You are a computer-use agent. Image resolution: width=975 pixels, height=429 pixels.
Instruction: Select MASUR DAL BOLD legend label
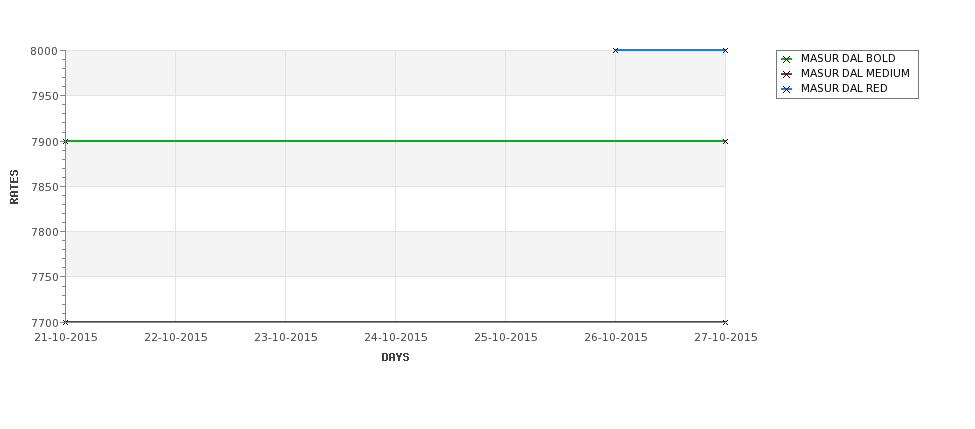point(848,58)
